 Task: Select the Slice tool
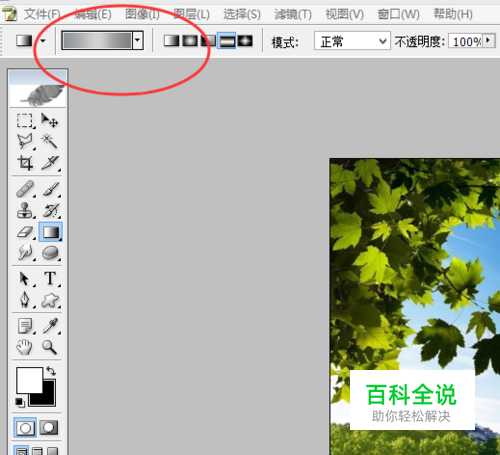50,163
